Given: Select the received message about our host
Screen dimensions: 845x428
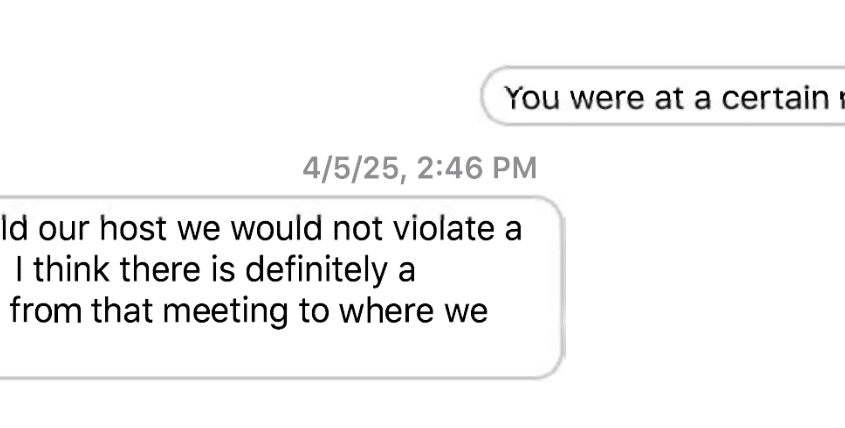Looking at the screenshot, I should pyautogui.click(x=282, y=288).
